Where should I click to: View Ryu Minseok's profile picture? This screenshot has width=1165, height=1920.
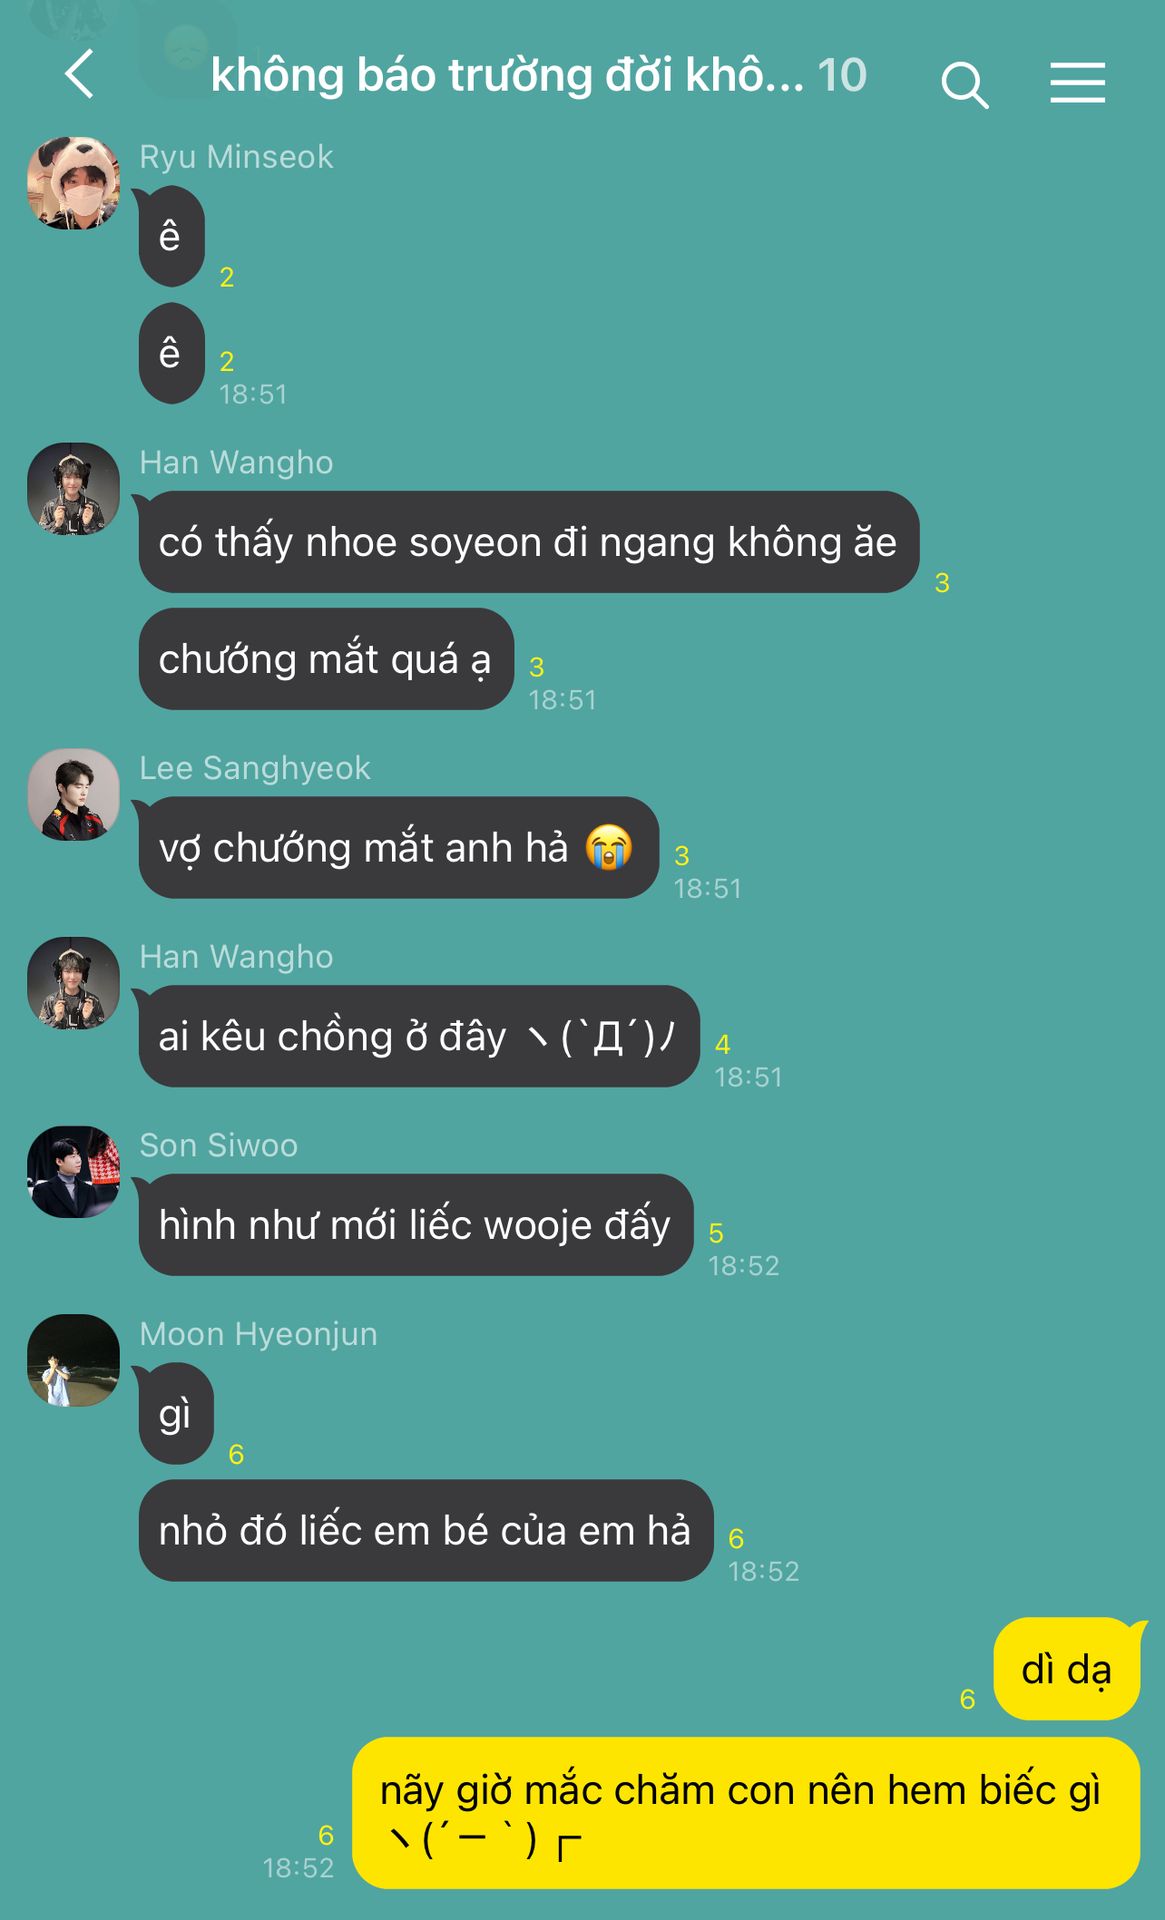tap(73, 183)
